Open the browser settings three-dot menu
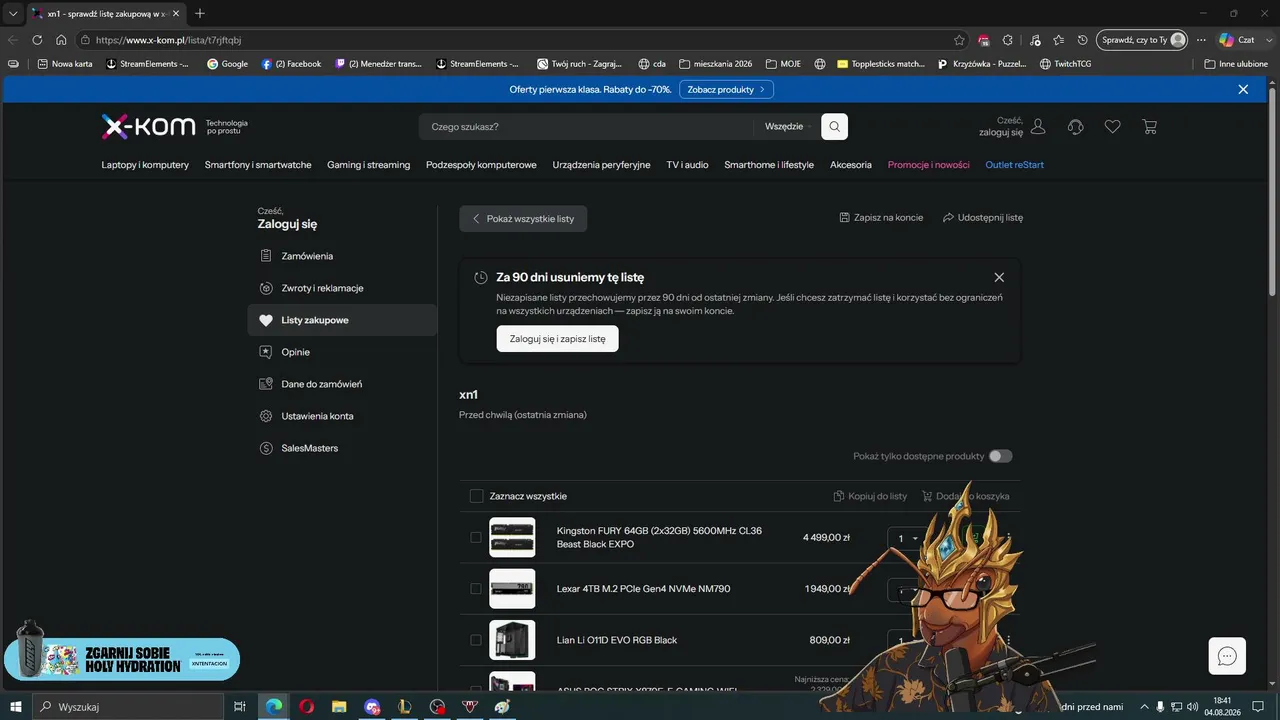This screenshot has width=1280, height=720. click(x=1201, y=40)
